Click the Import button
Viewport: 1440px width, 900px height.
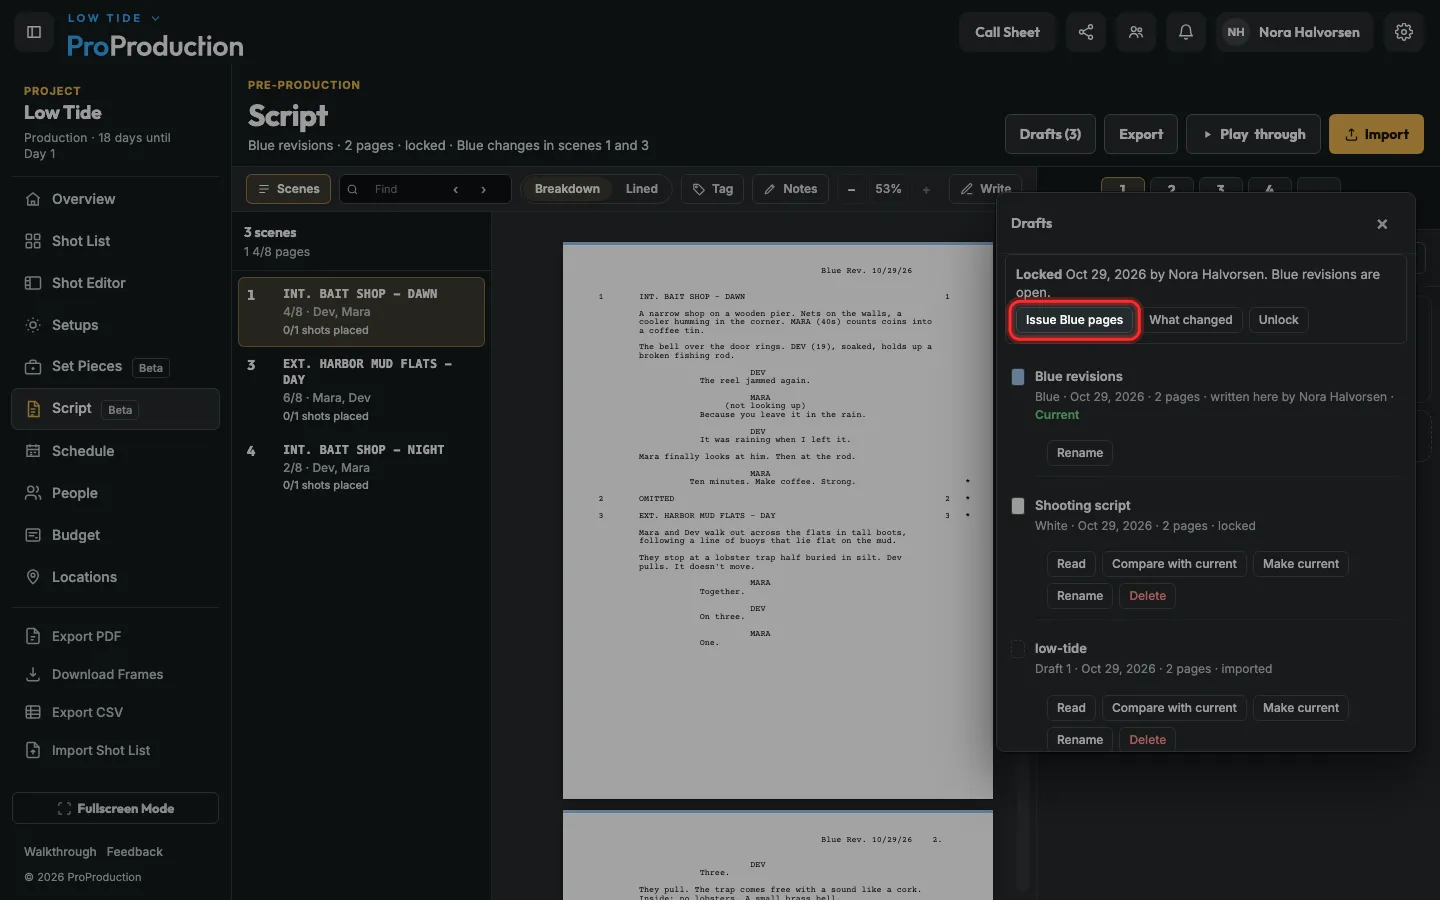tap(1376, 134)
